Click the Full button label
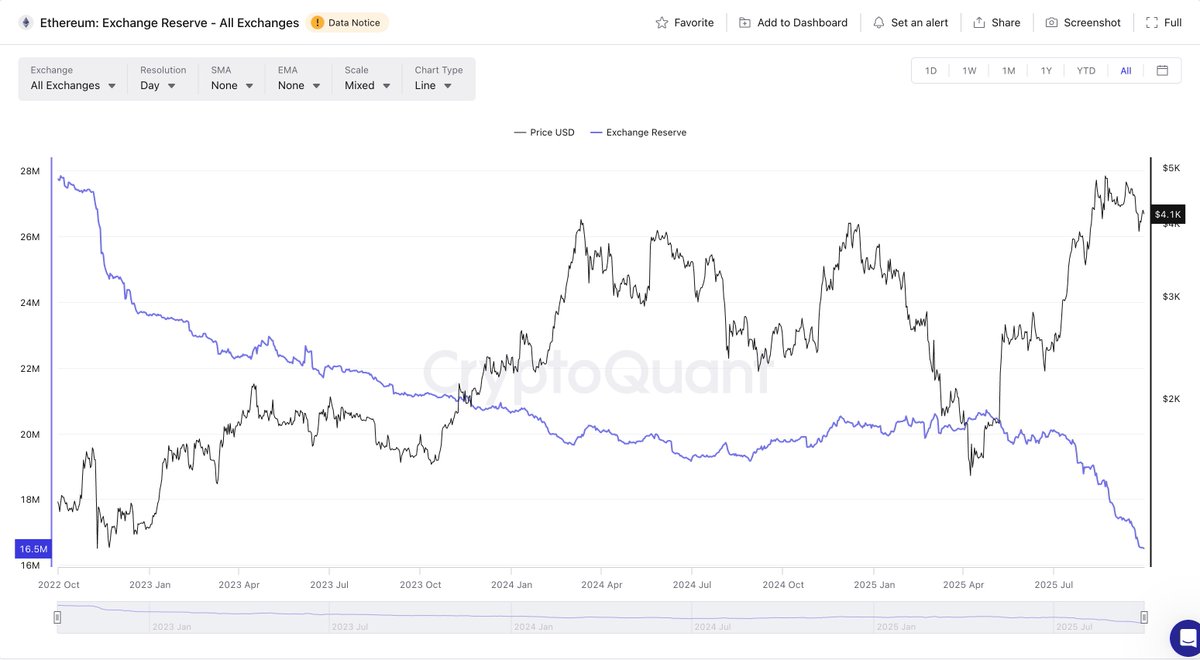 point(1173,22)
